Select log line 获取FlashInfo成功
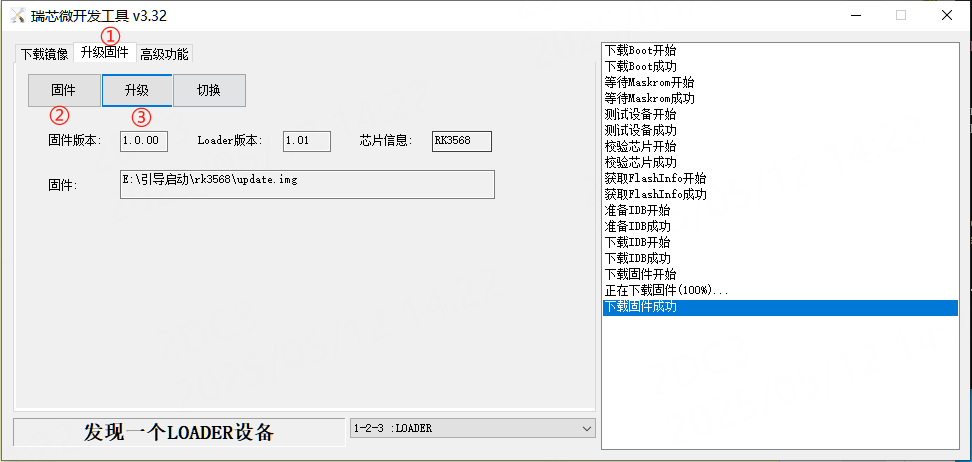 point(780,195)
